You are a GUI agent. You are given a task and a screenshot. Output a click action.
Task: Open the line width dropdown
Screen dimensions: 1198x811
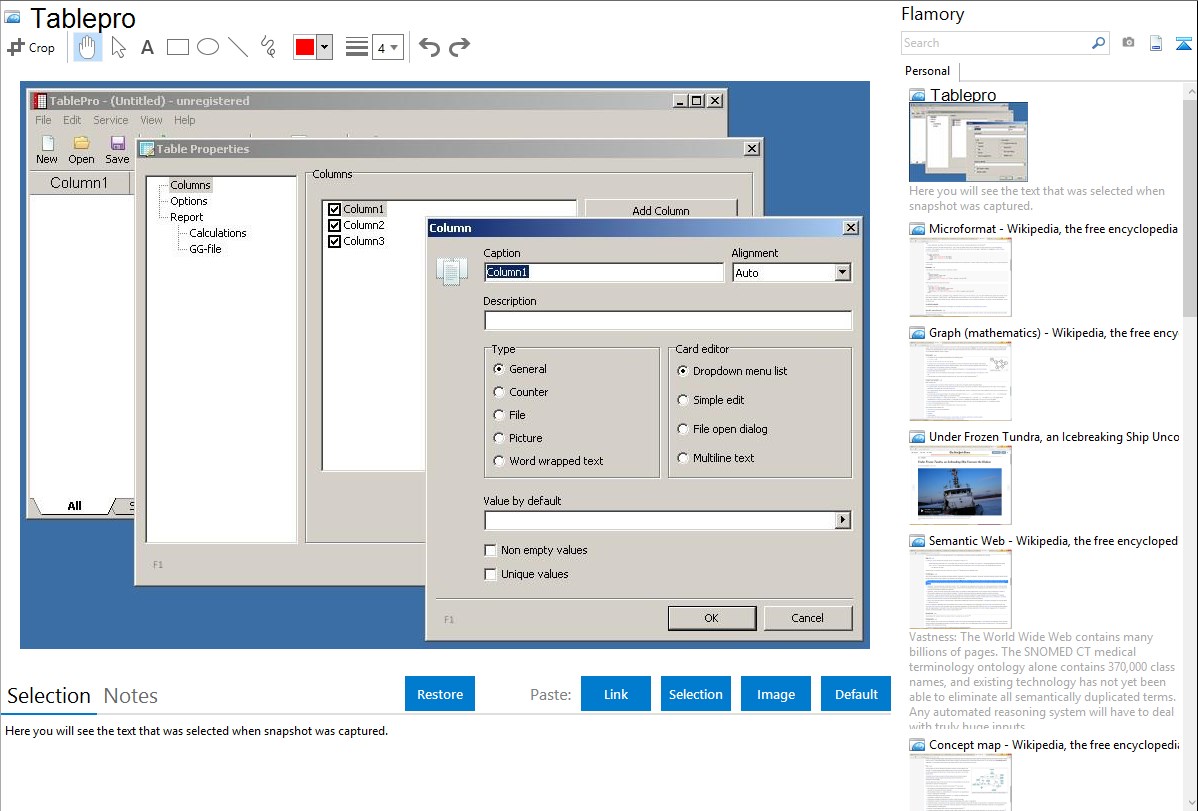[x=387, y=47]
